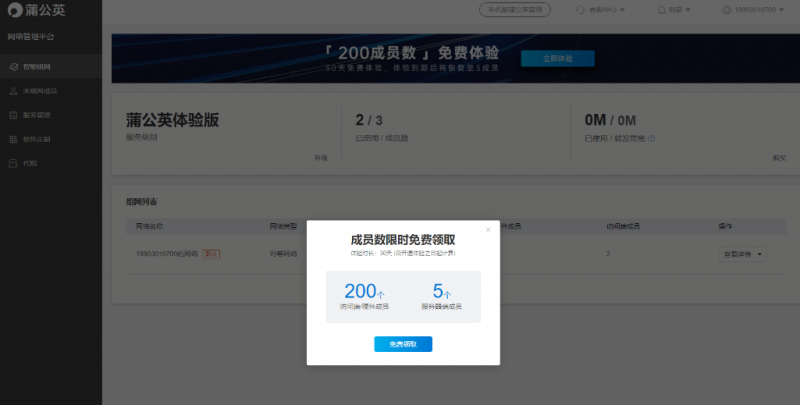
Task: Click the customer service headset icon
Action: coord(581,10)
